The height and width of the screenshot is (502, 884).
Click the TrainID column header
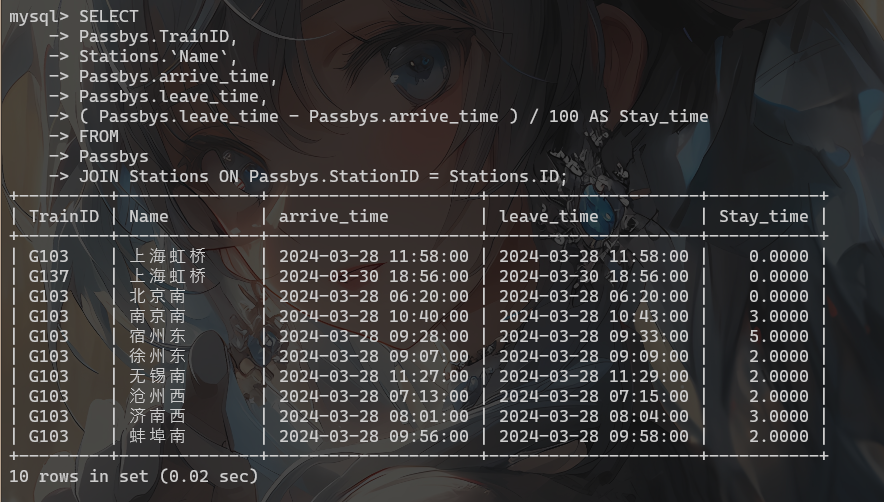click(x=64, y=216)
